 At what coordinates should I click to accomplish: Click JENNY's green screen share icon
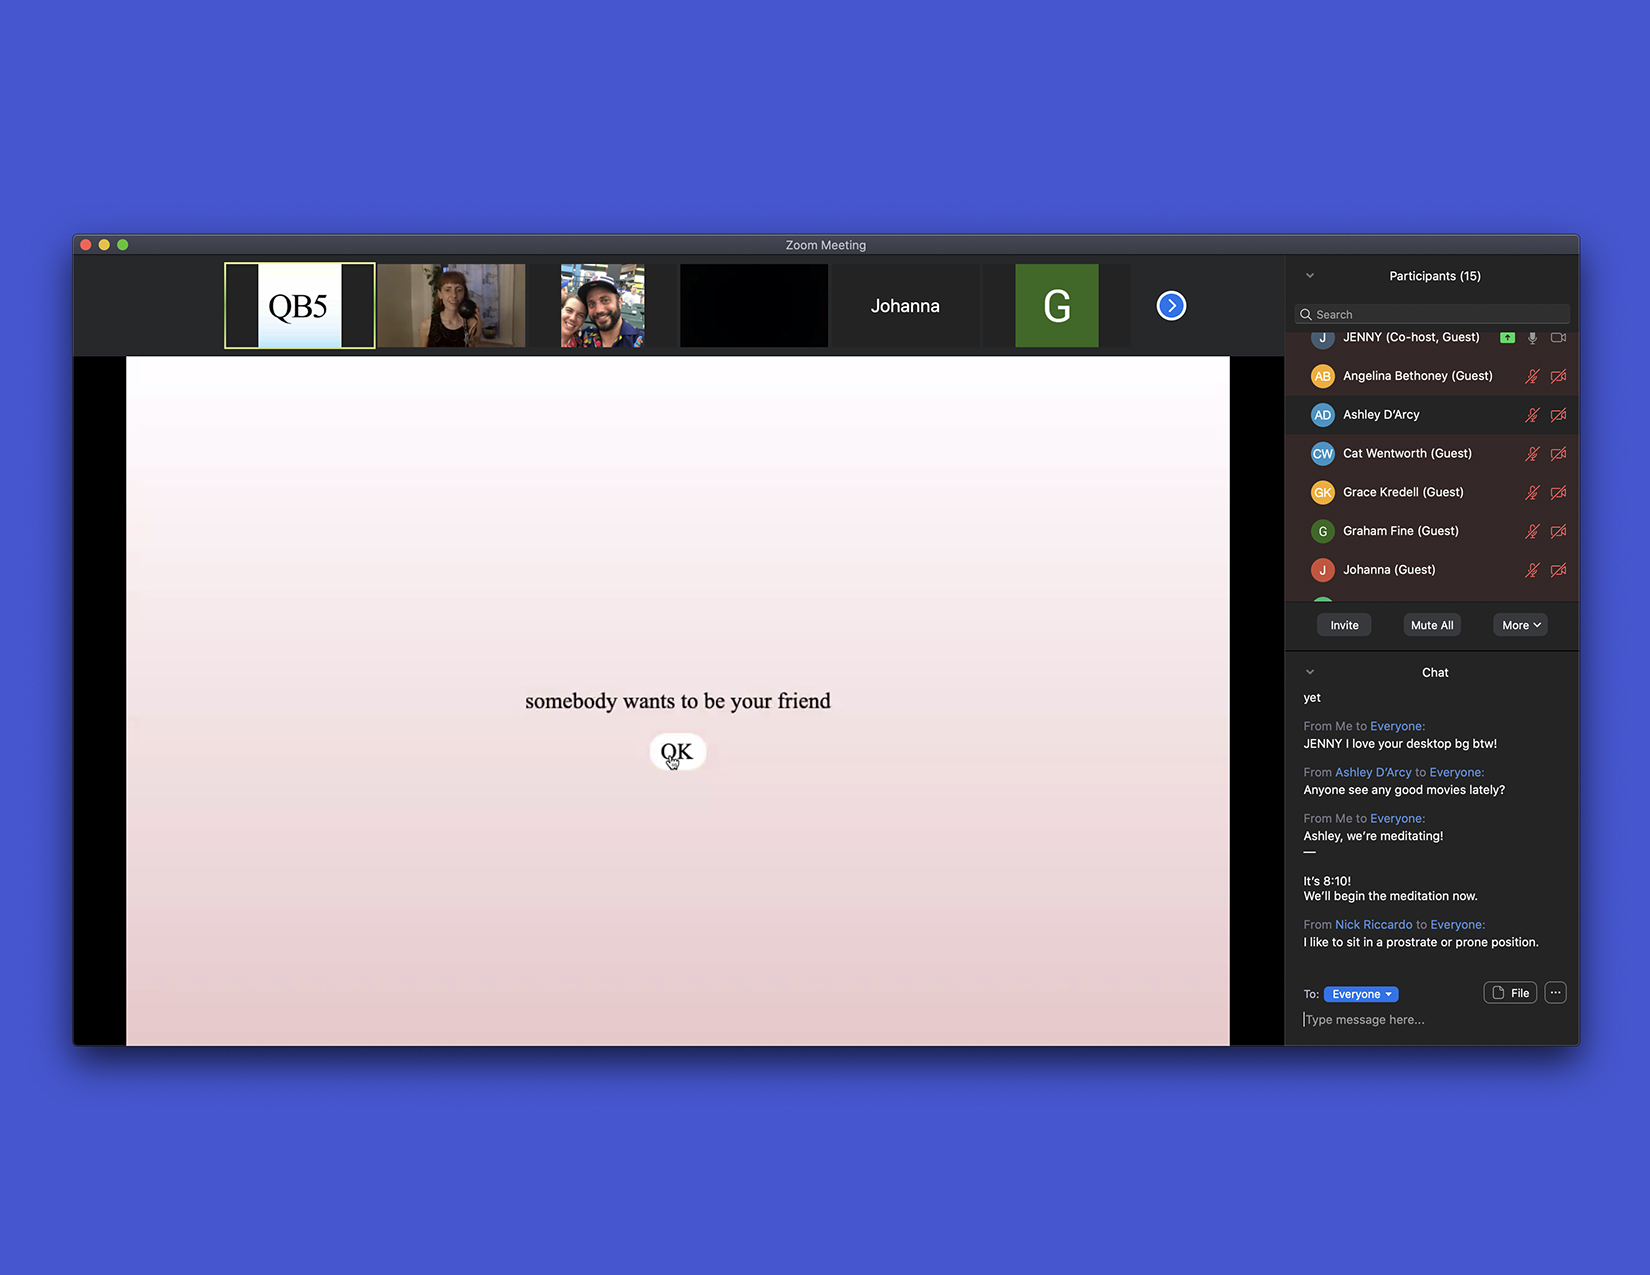[1507, 338]
